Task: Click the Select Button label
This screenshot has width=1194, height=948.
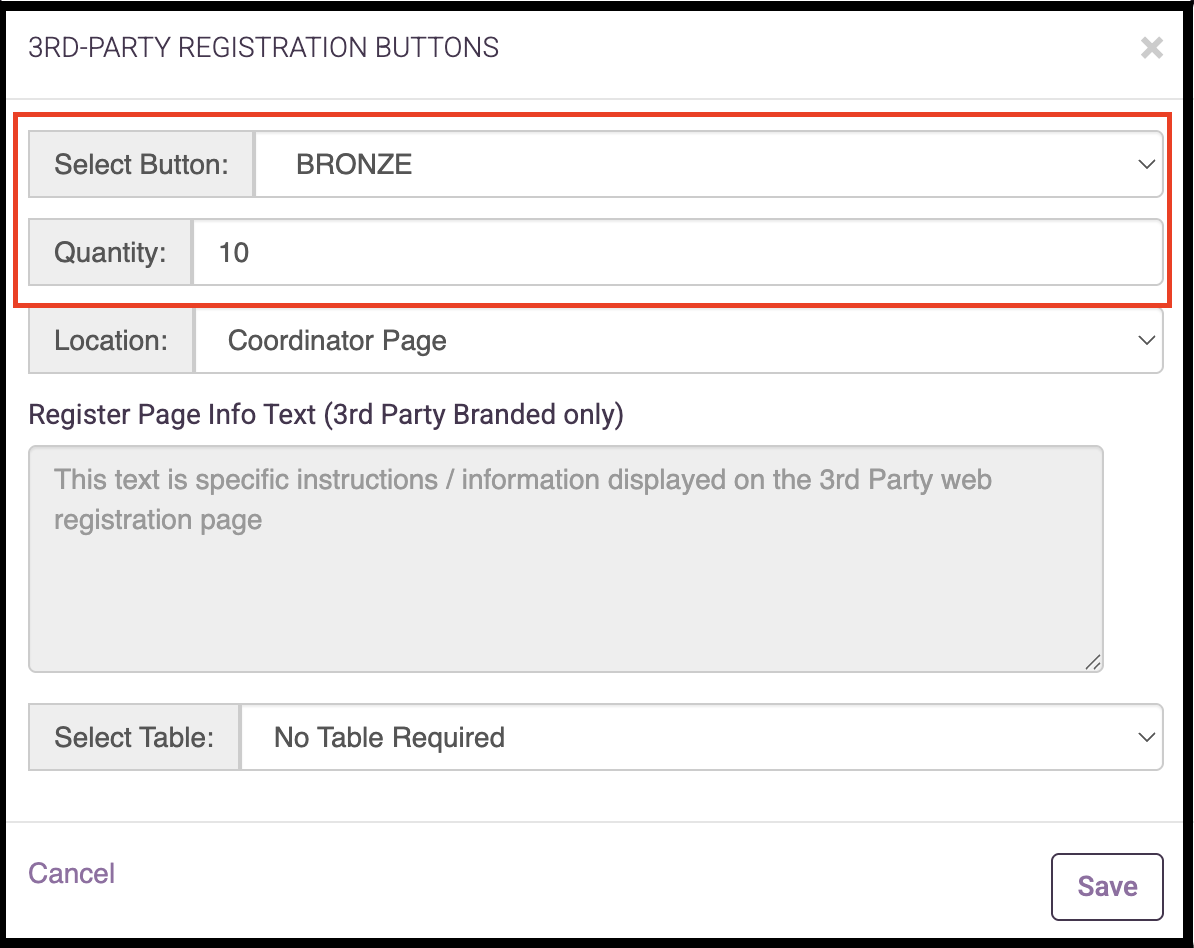Action: [x=142, y=164]
